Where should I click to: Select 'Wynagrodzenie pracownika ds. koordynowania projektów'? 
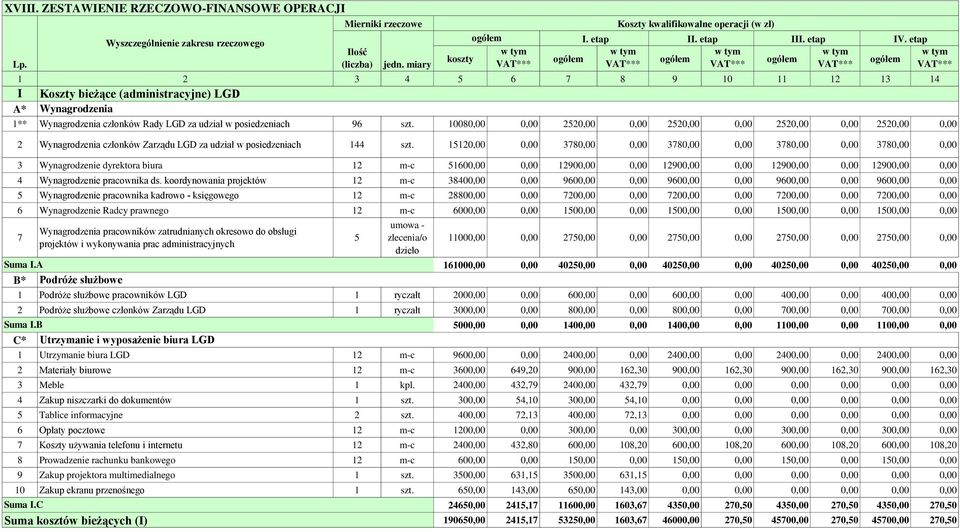coord(153,181)
